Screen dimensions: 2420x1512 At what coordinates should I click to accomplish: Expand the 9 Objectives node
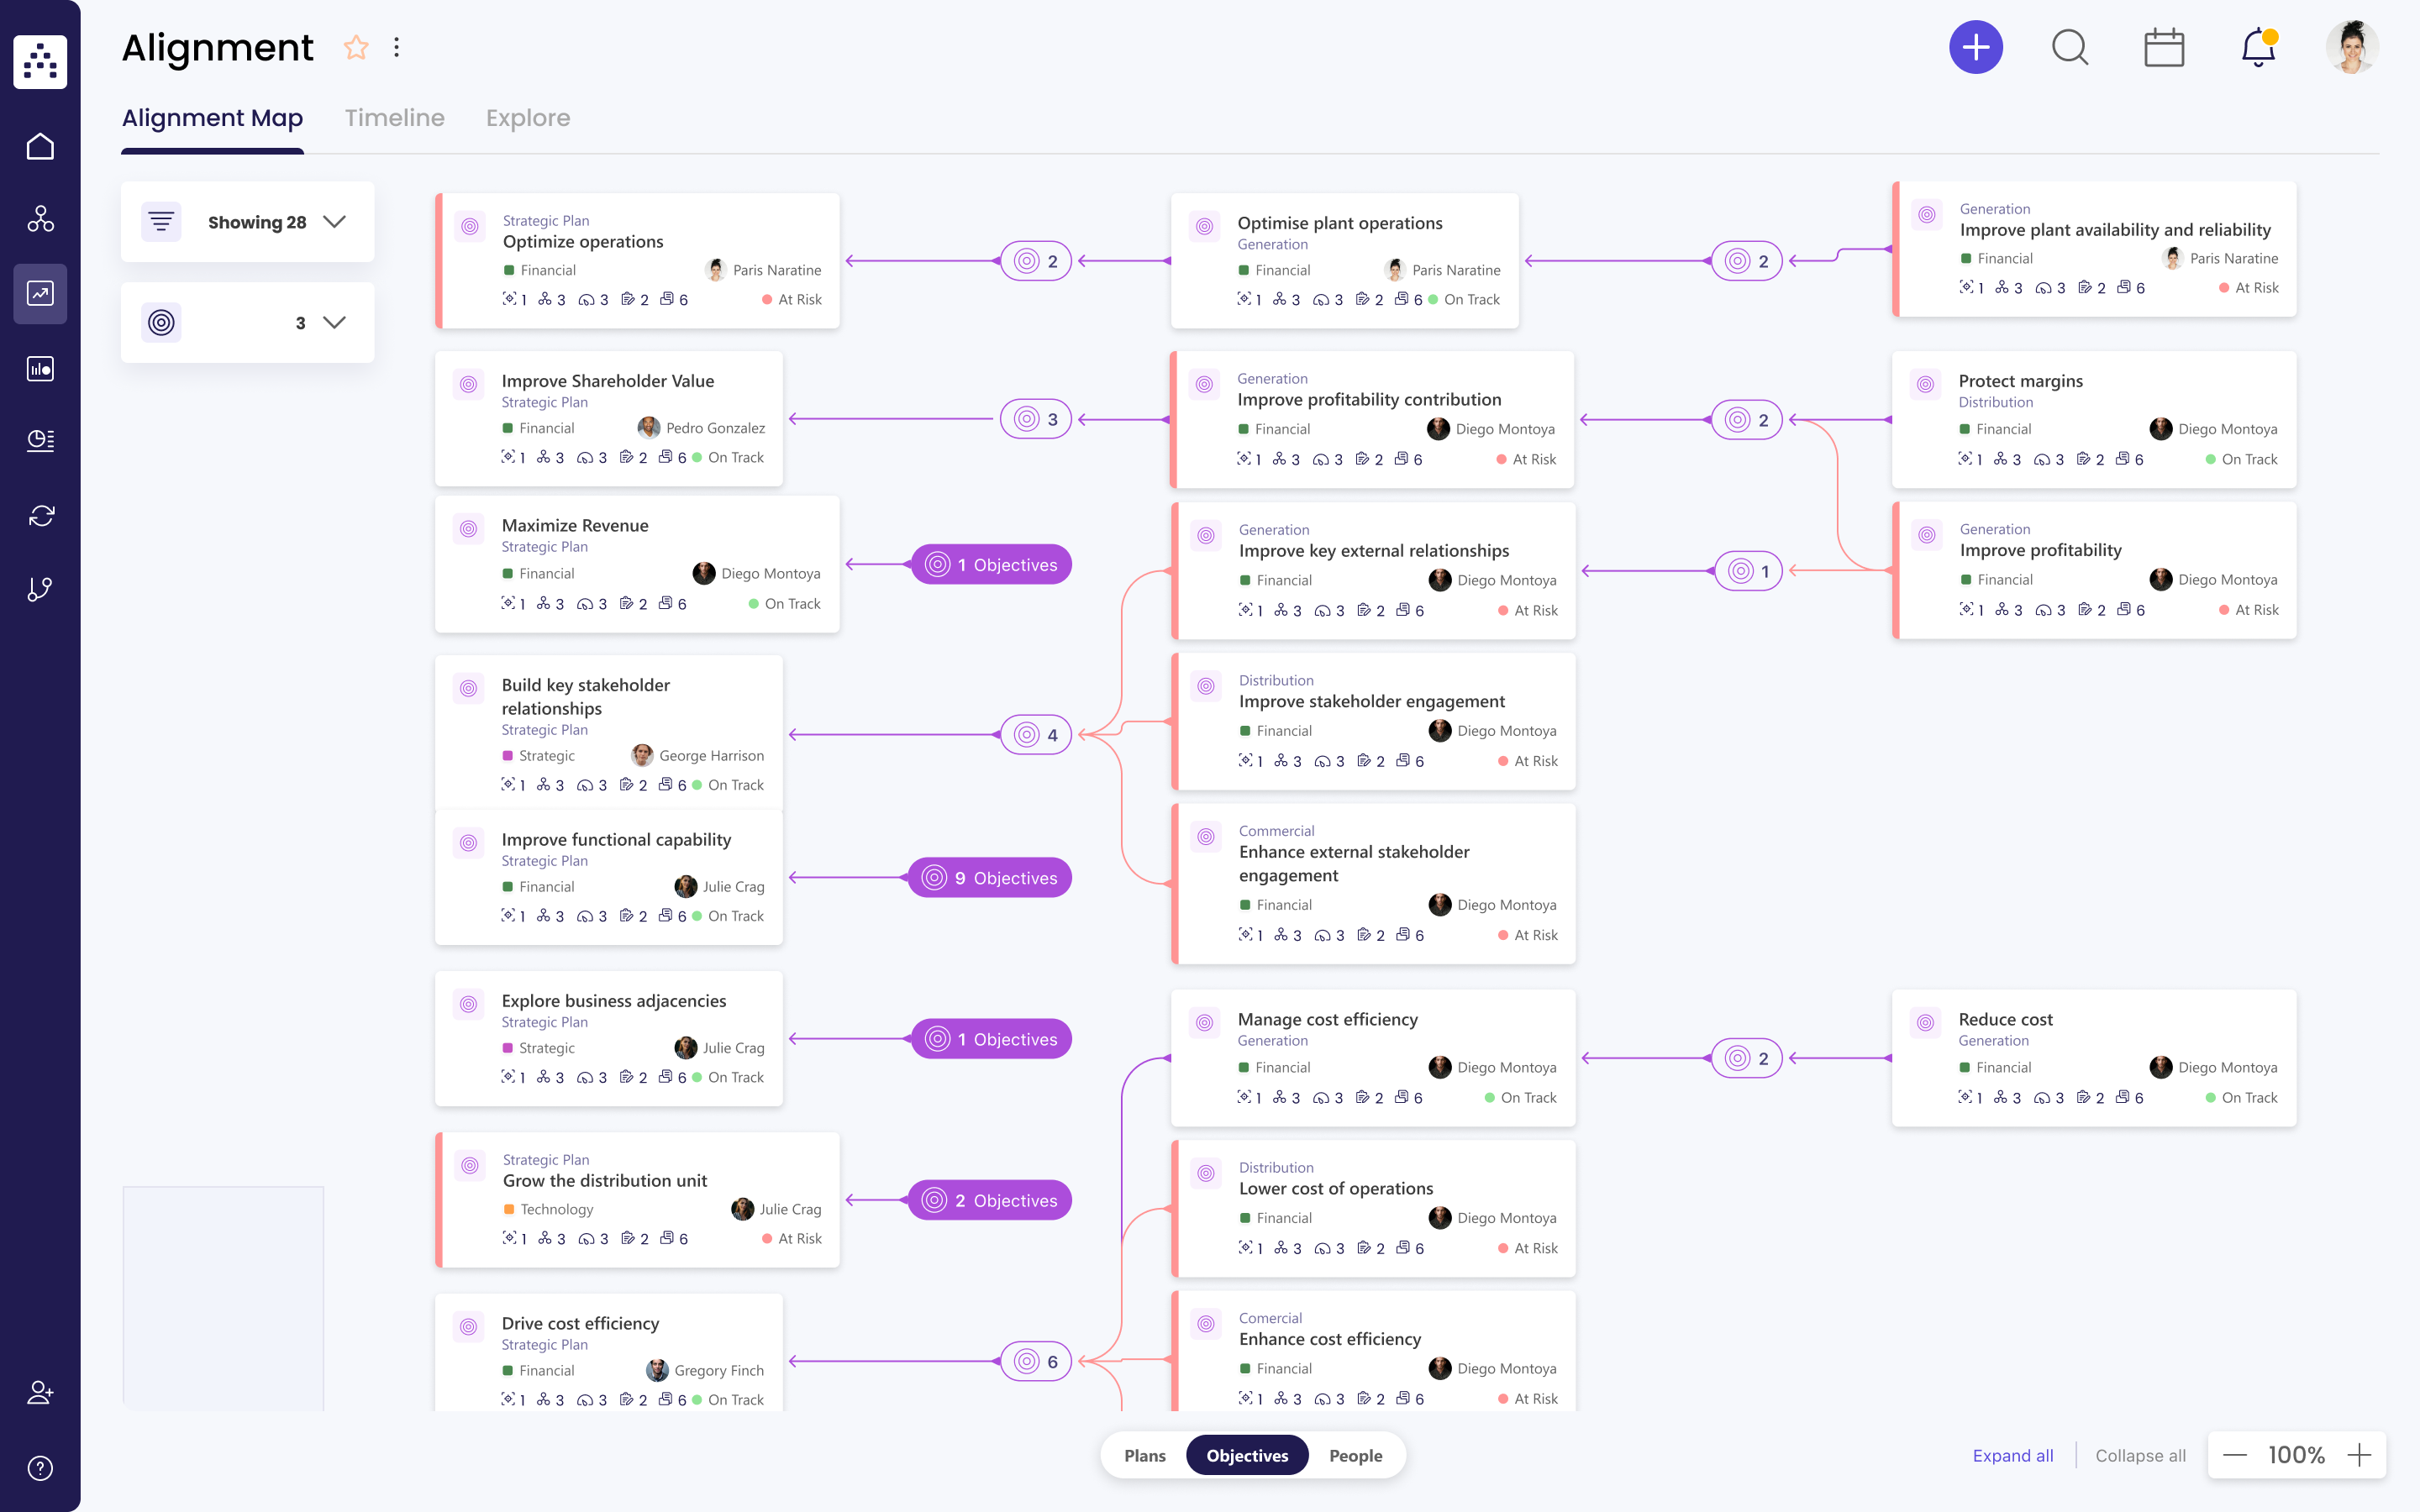[989, 878]
